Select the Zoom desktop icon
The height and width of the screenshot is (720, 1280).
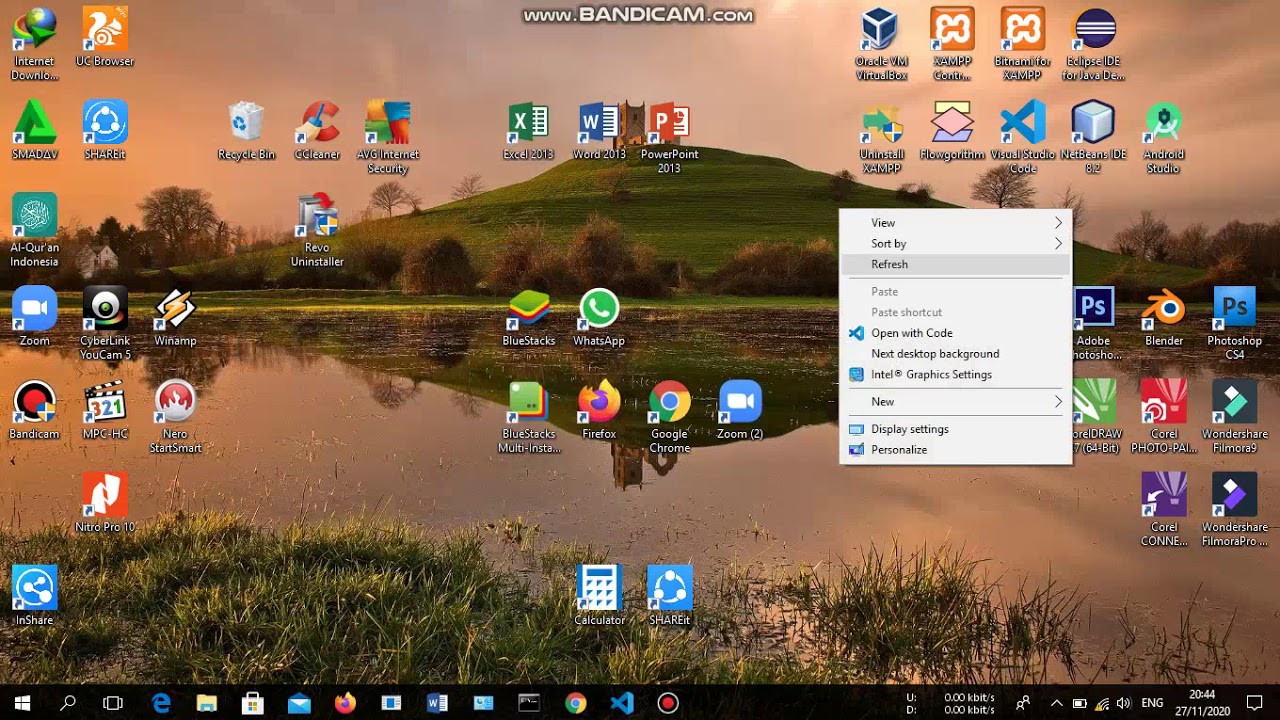(34, 316)
